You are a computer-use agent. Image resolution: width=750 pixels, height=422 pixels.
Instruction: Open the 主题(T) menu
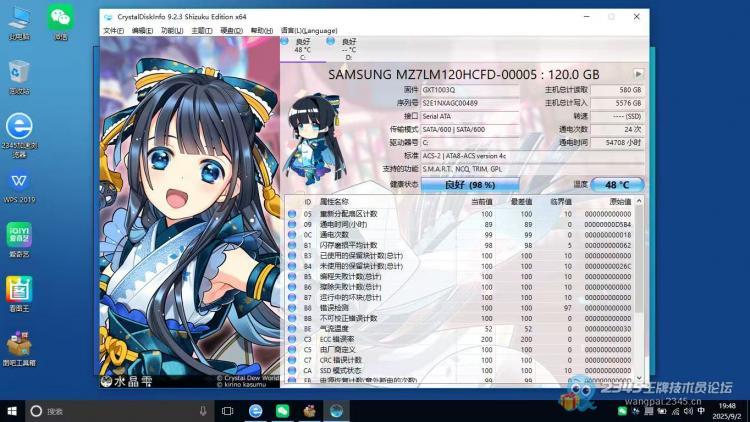click(x=201, y=31)
